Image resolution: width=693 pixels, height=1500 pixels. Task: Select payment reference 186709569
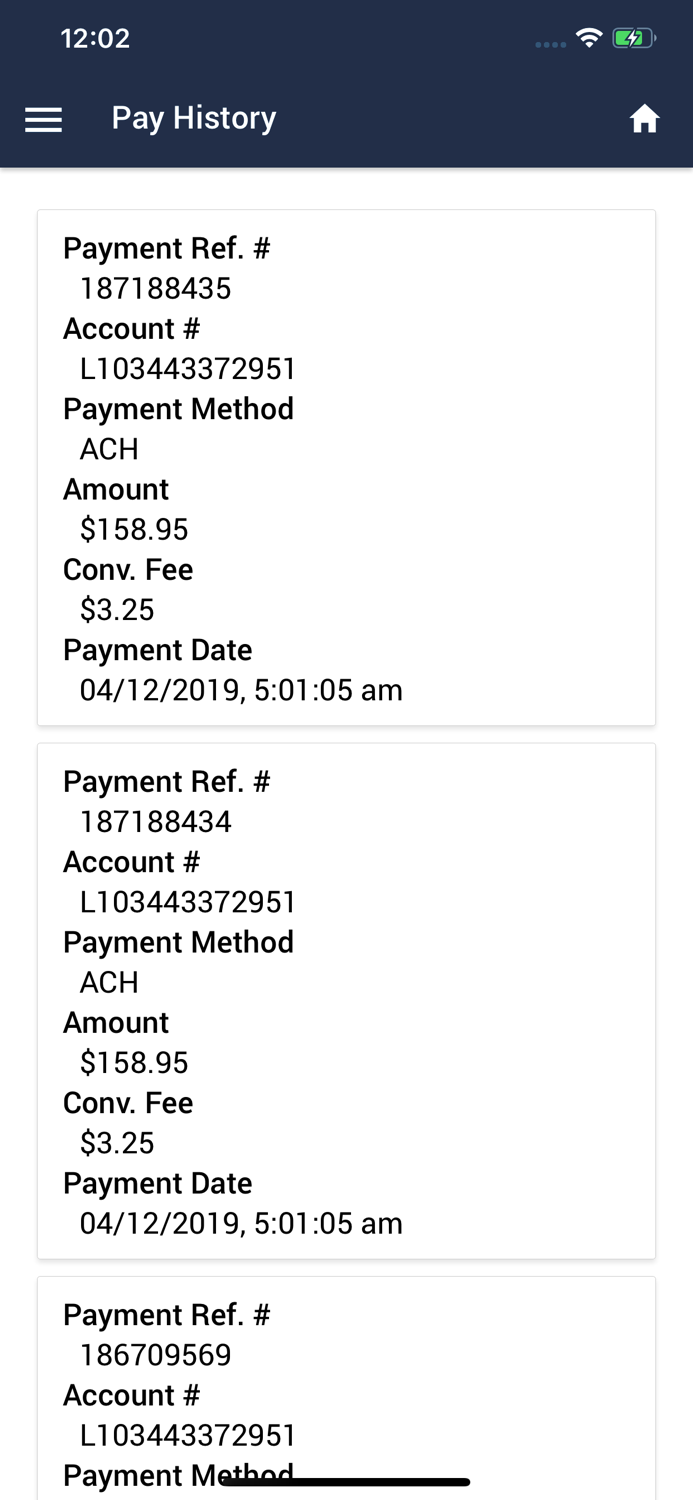[156, 1355]
